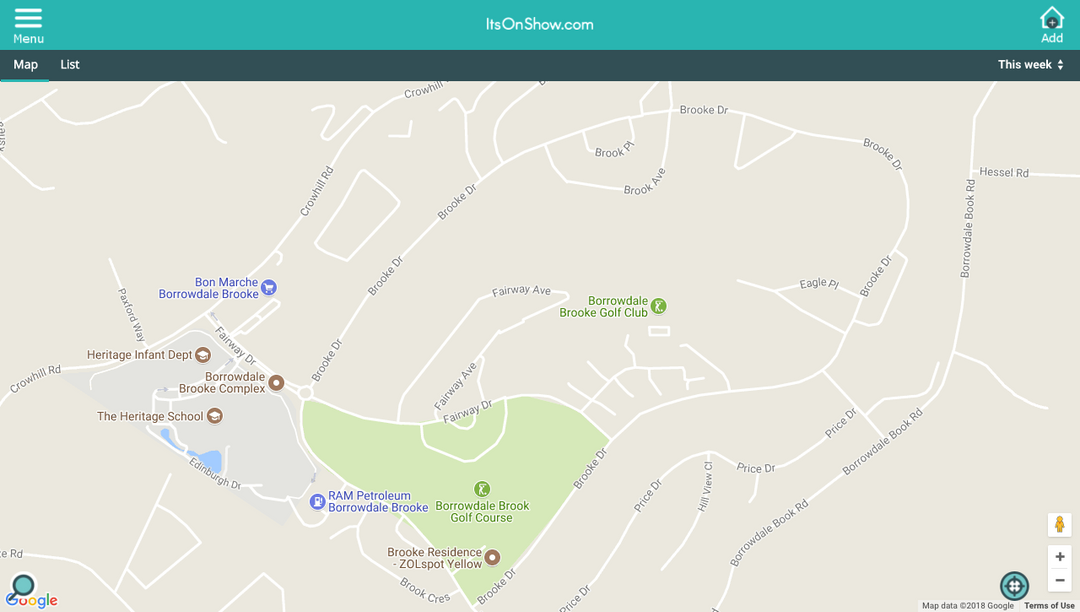Click the Borrowdale Brooke Golf Club marker
This screenshot has width=1080, height=612.
(658, 306)
